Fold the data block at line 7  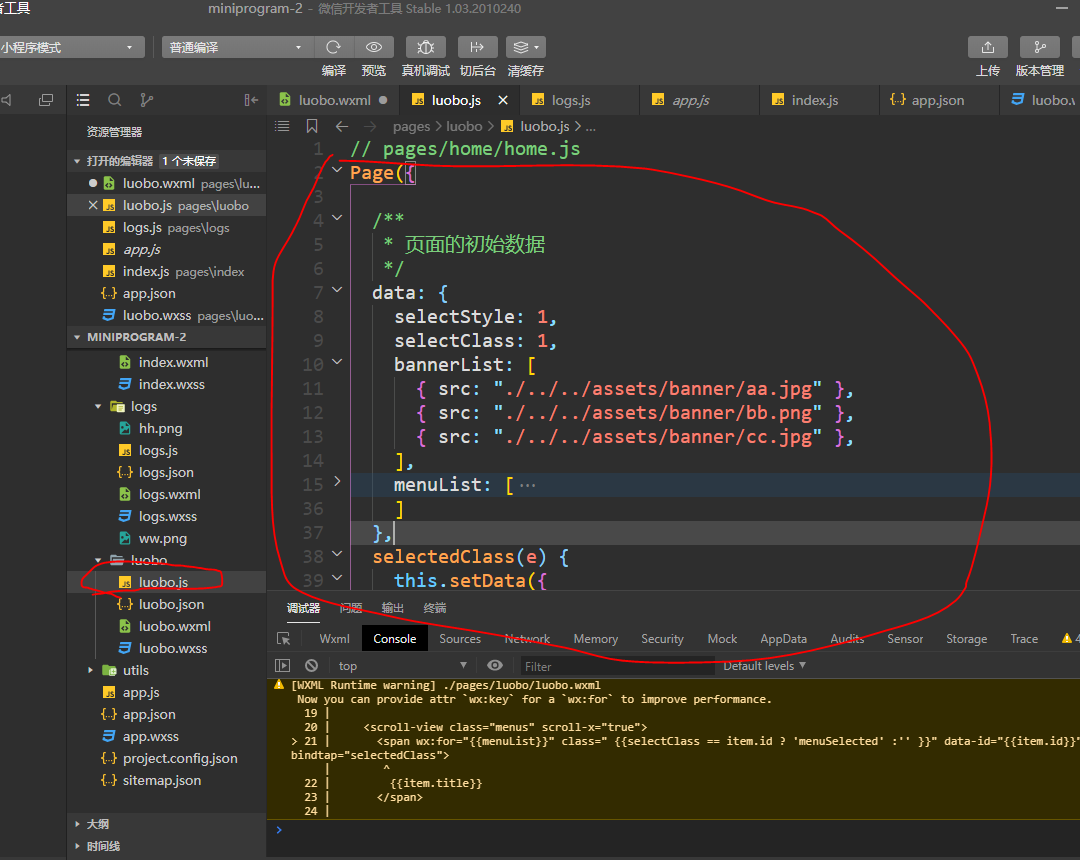coord(337,290)
